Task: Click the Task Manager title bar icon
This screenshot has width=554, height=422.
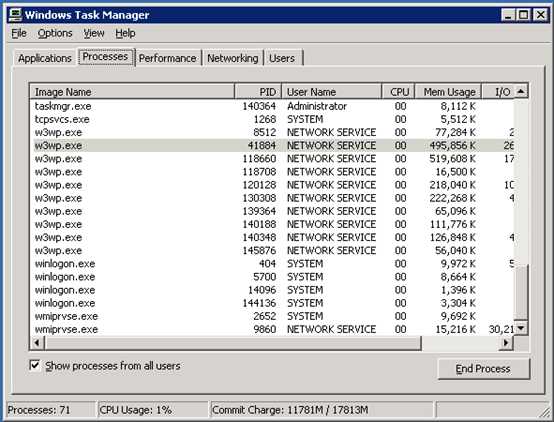Action: pyautogui.click(x=15, y=15)
